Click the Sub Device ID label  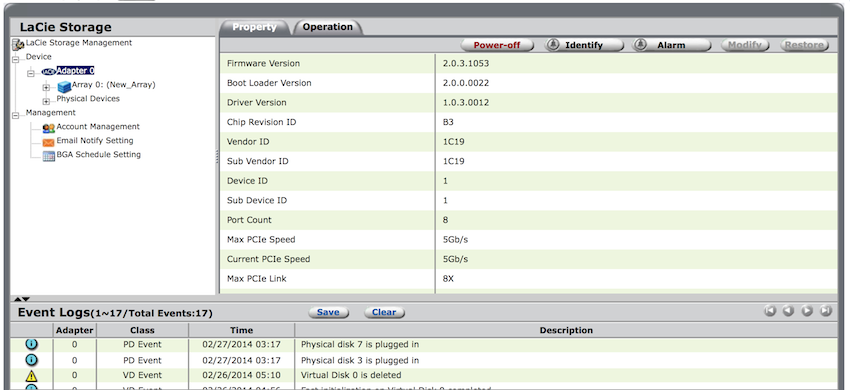tap(256, 200)
